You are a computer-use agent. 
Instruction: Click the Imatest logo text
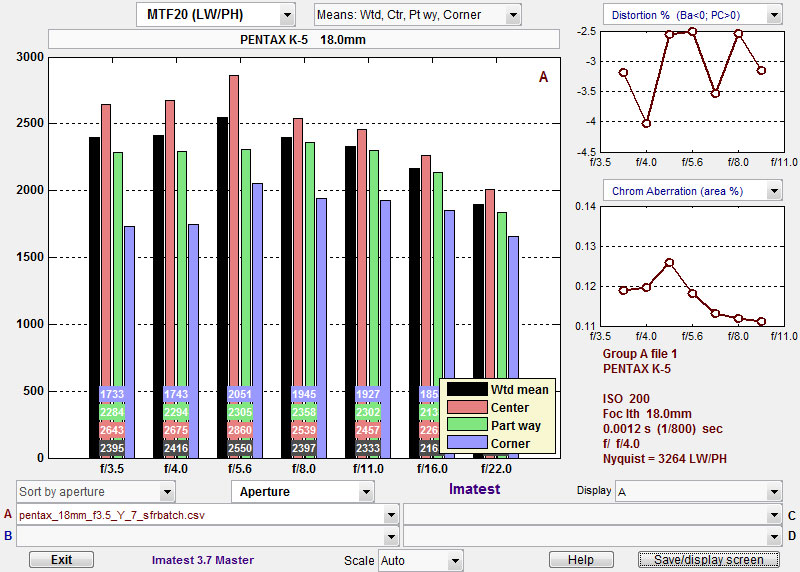474,489
